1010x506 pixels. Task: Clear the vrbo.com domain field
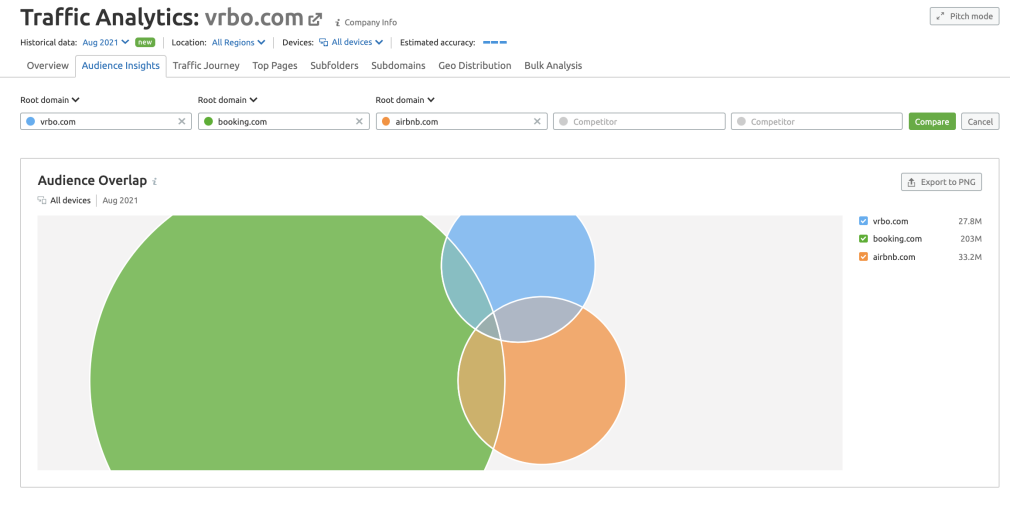(182, 121)
